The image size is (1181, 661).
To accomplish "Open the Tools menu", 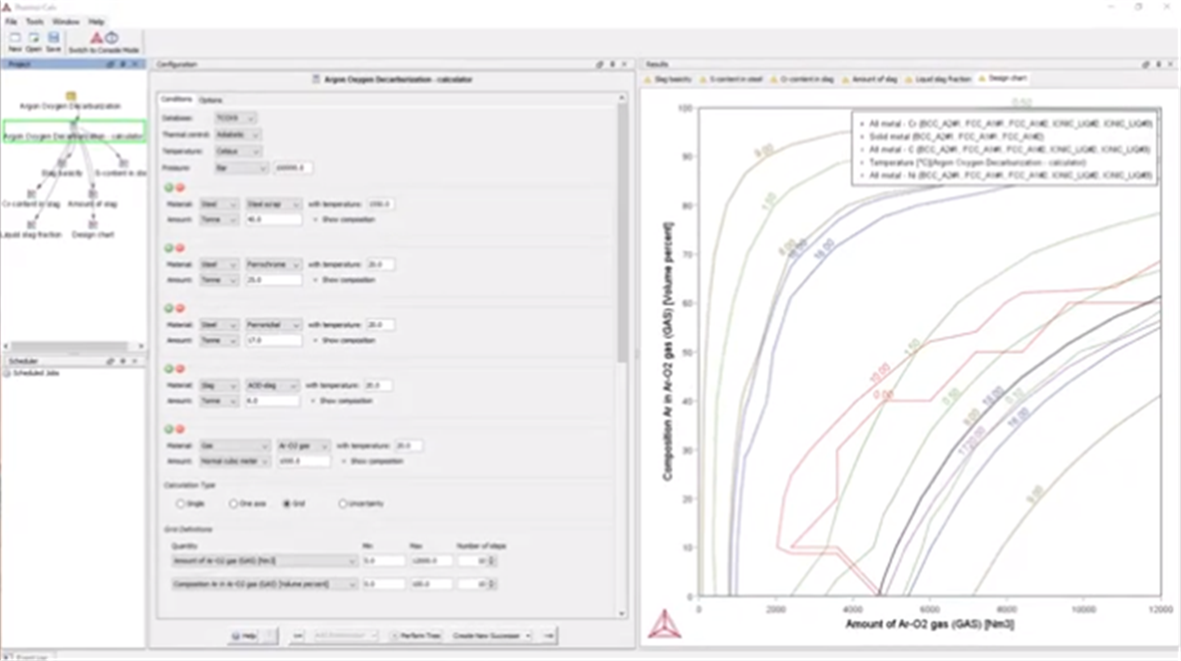I will (34, 21).
